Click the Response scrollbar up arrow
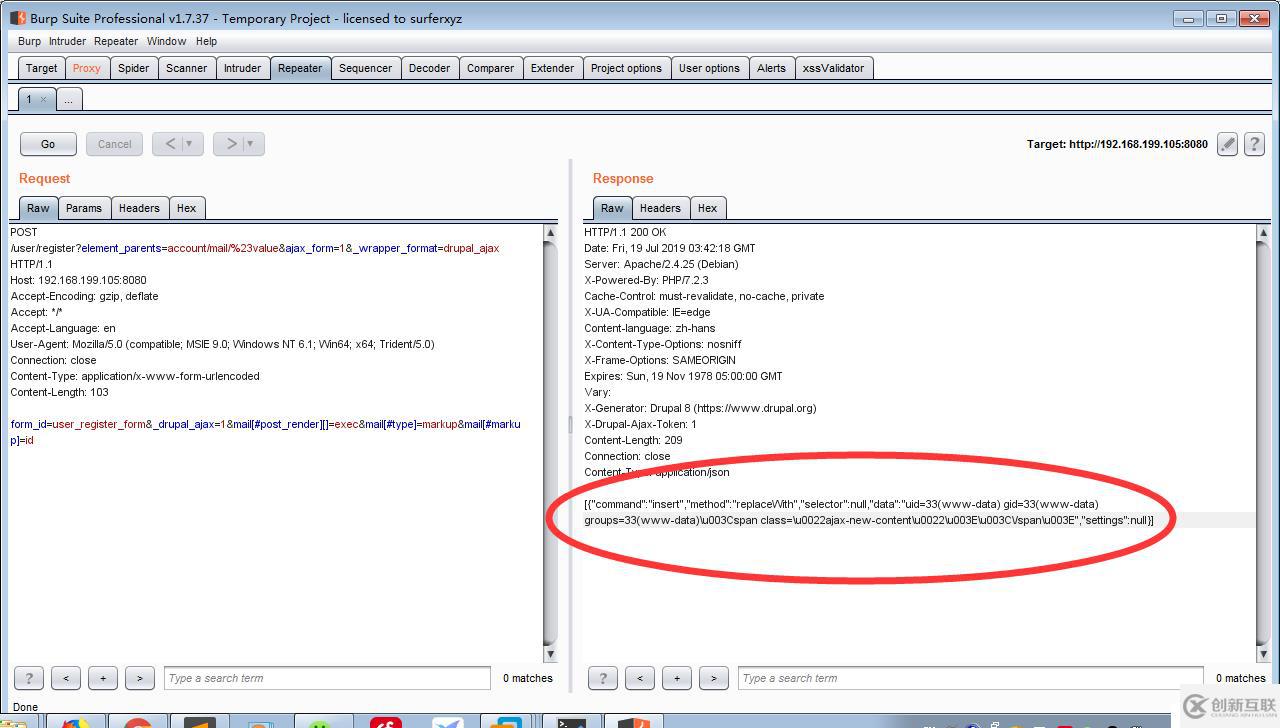The height and width of the screenshot is (728, 1280). [1263, 233]
